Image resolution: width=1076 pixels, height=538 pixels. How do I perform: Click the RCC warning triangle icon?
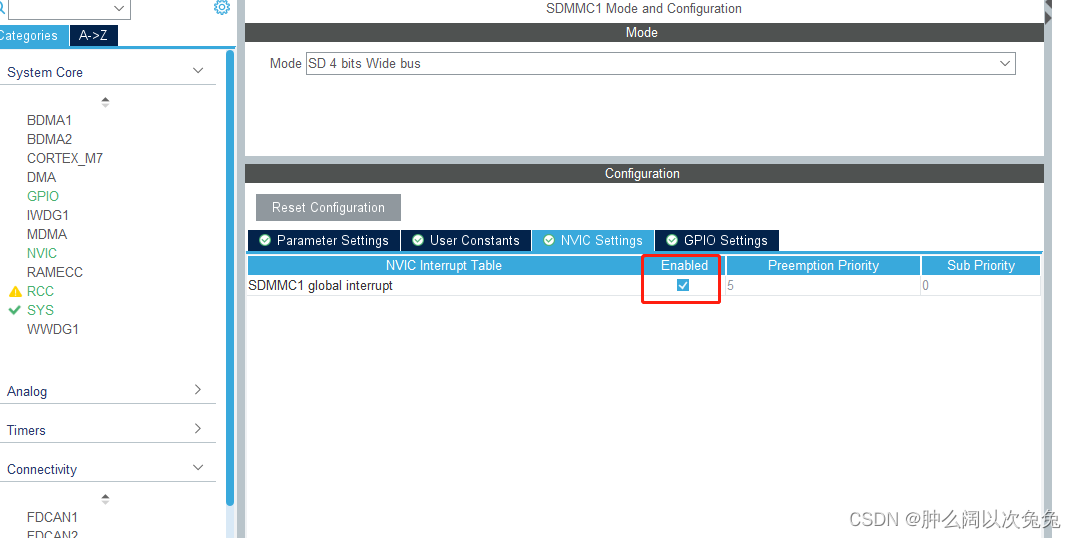(x=15, y=292)
